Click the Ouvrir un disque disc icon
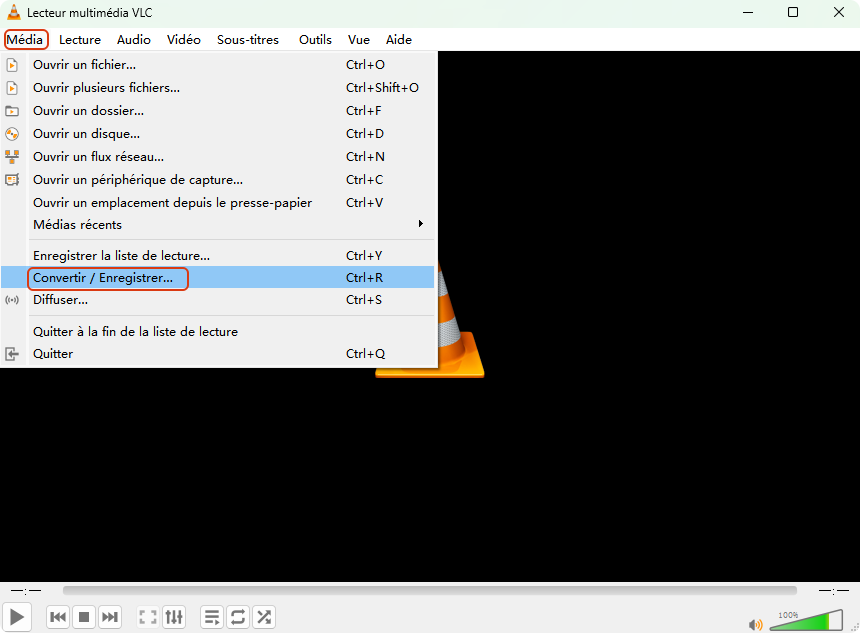The width and height of the screenshot is (860, 633). (12, 134)
